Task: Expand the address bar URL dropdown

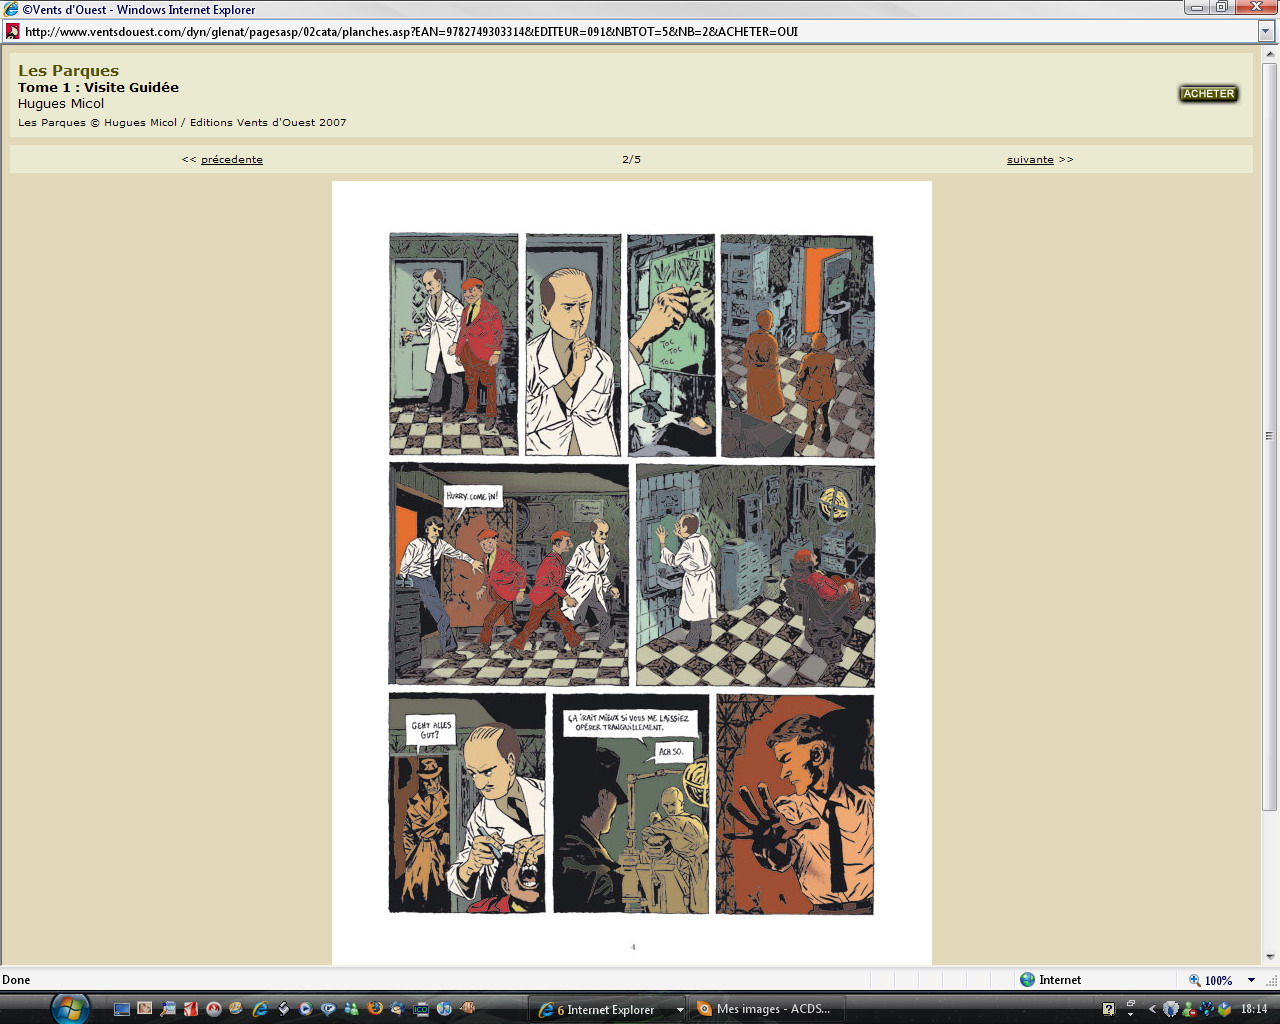Action: [x=1266, y=31]
